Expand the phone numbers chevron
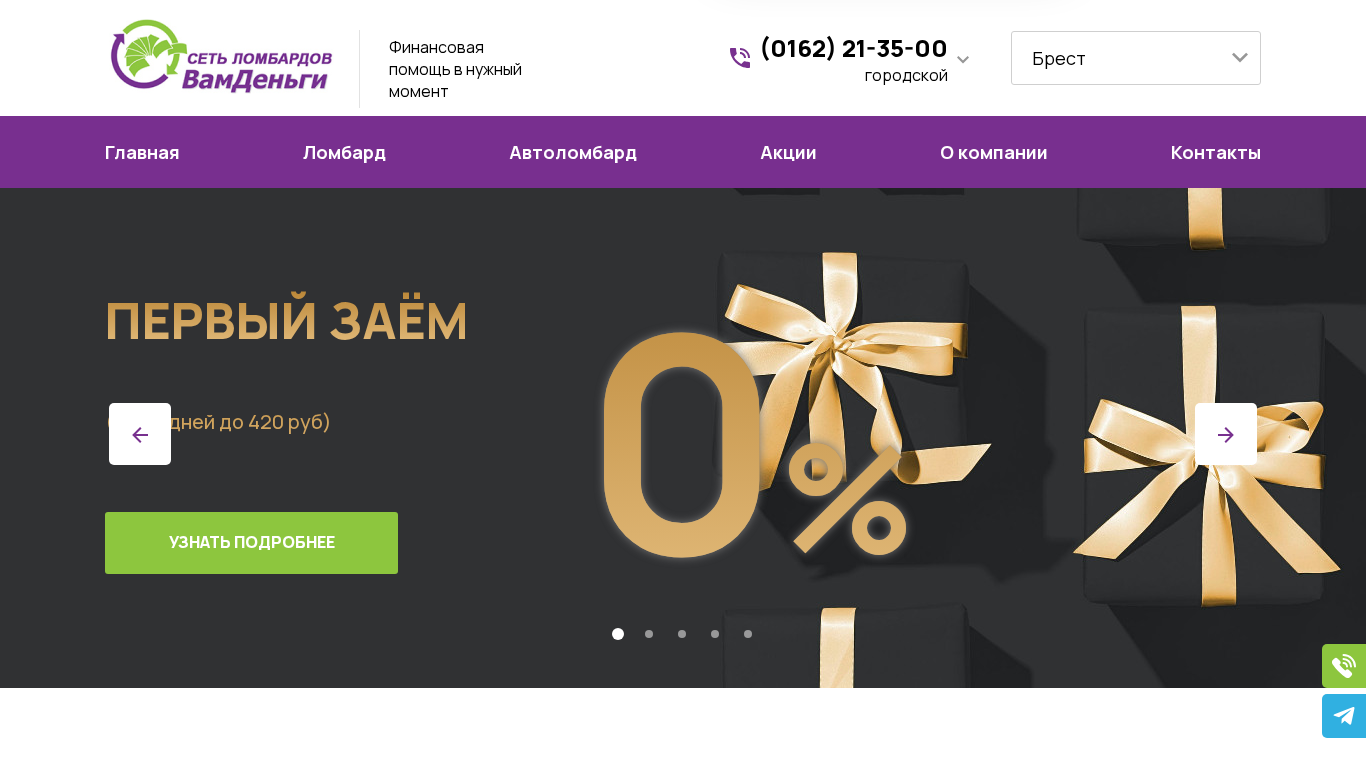The width and height of the screenshot is (1366, 768). 963,60
